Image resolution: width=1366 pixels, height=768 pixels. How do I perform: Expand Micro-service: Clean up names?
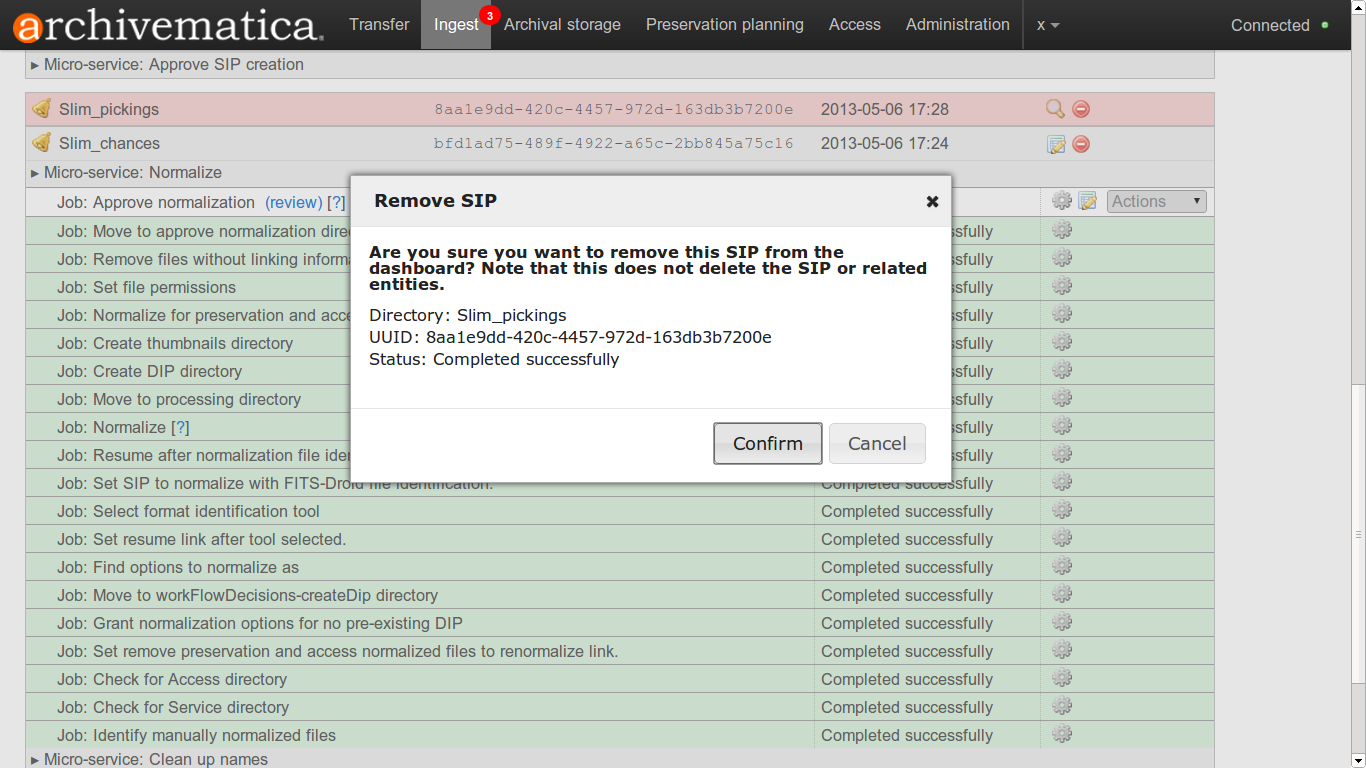pos(155,759)
